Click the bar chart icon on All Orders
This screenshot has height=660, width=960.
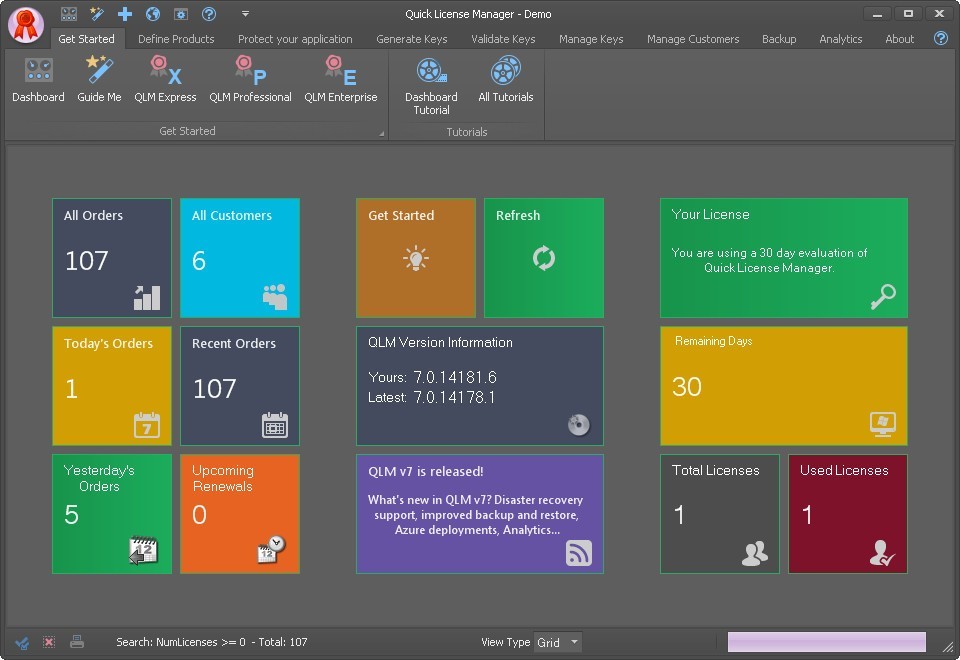(x=147, y=298)
